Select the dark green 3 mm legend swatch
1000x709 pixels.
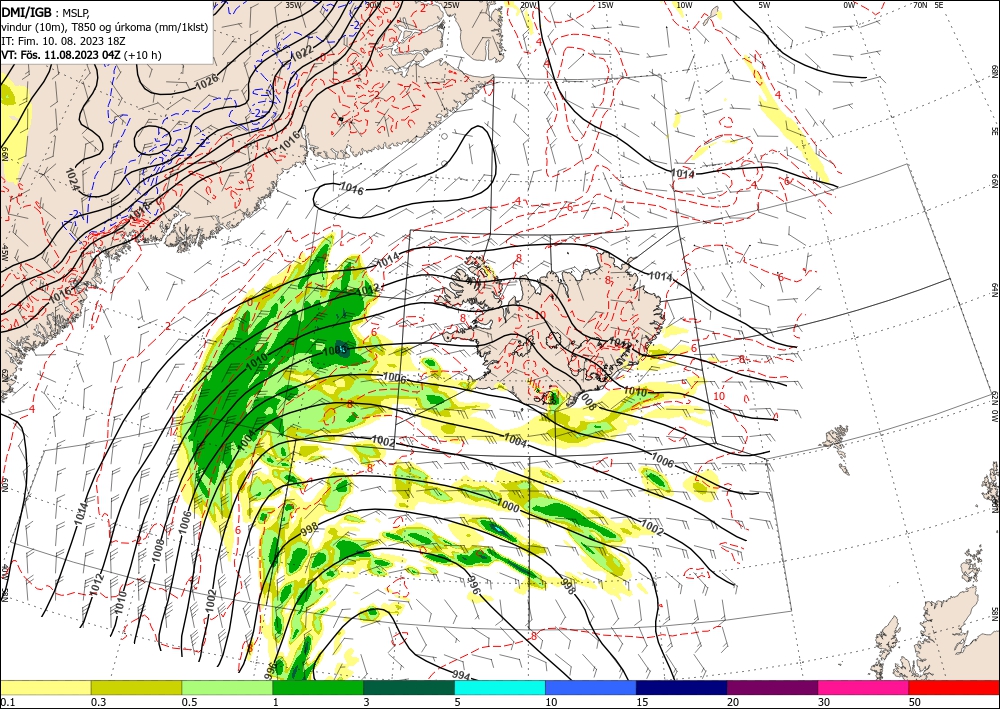click(x=409, y=687)
